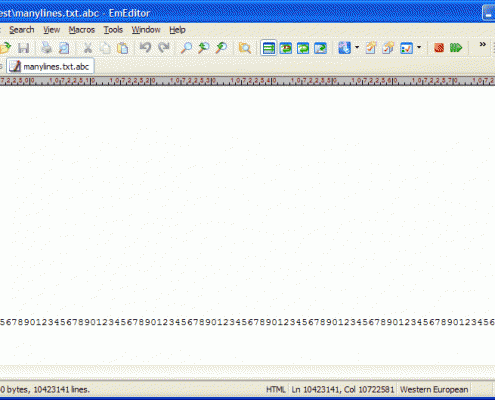
Task: Open Print Preview from the toolbar
Action: [x=64, y=48]
